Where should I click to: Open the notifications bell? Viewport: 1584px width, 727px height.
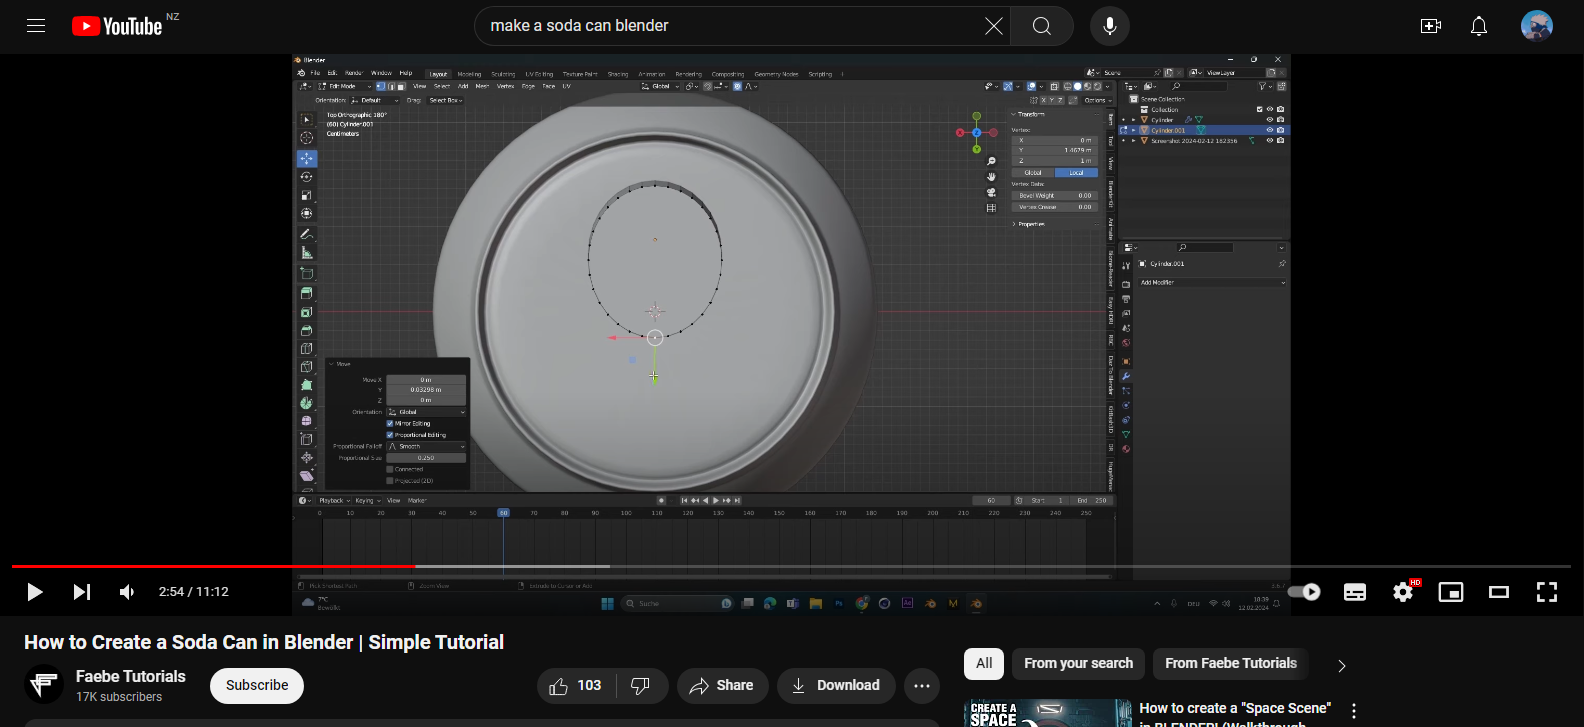point(1479,26)
